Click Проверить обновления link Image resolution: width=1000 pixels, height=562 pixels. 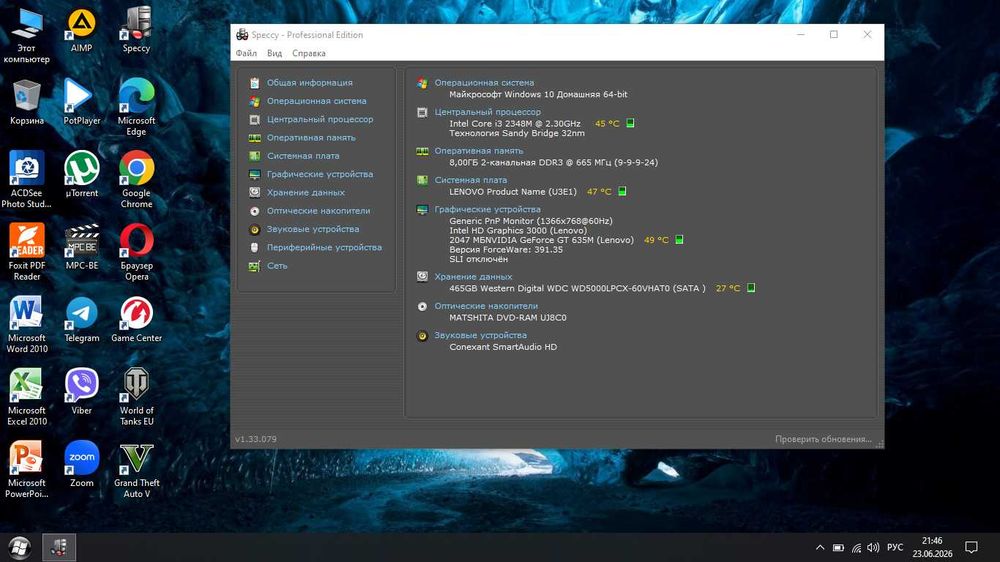point(823,439)
